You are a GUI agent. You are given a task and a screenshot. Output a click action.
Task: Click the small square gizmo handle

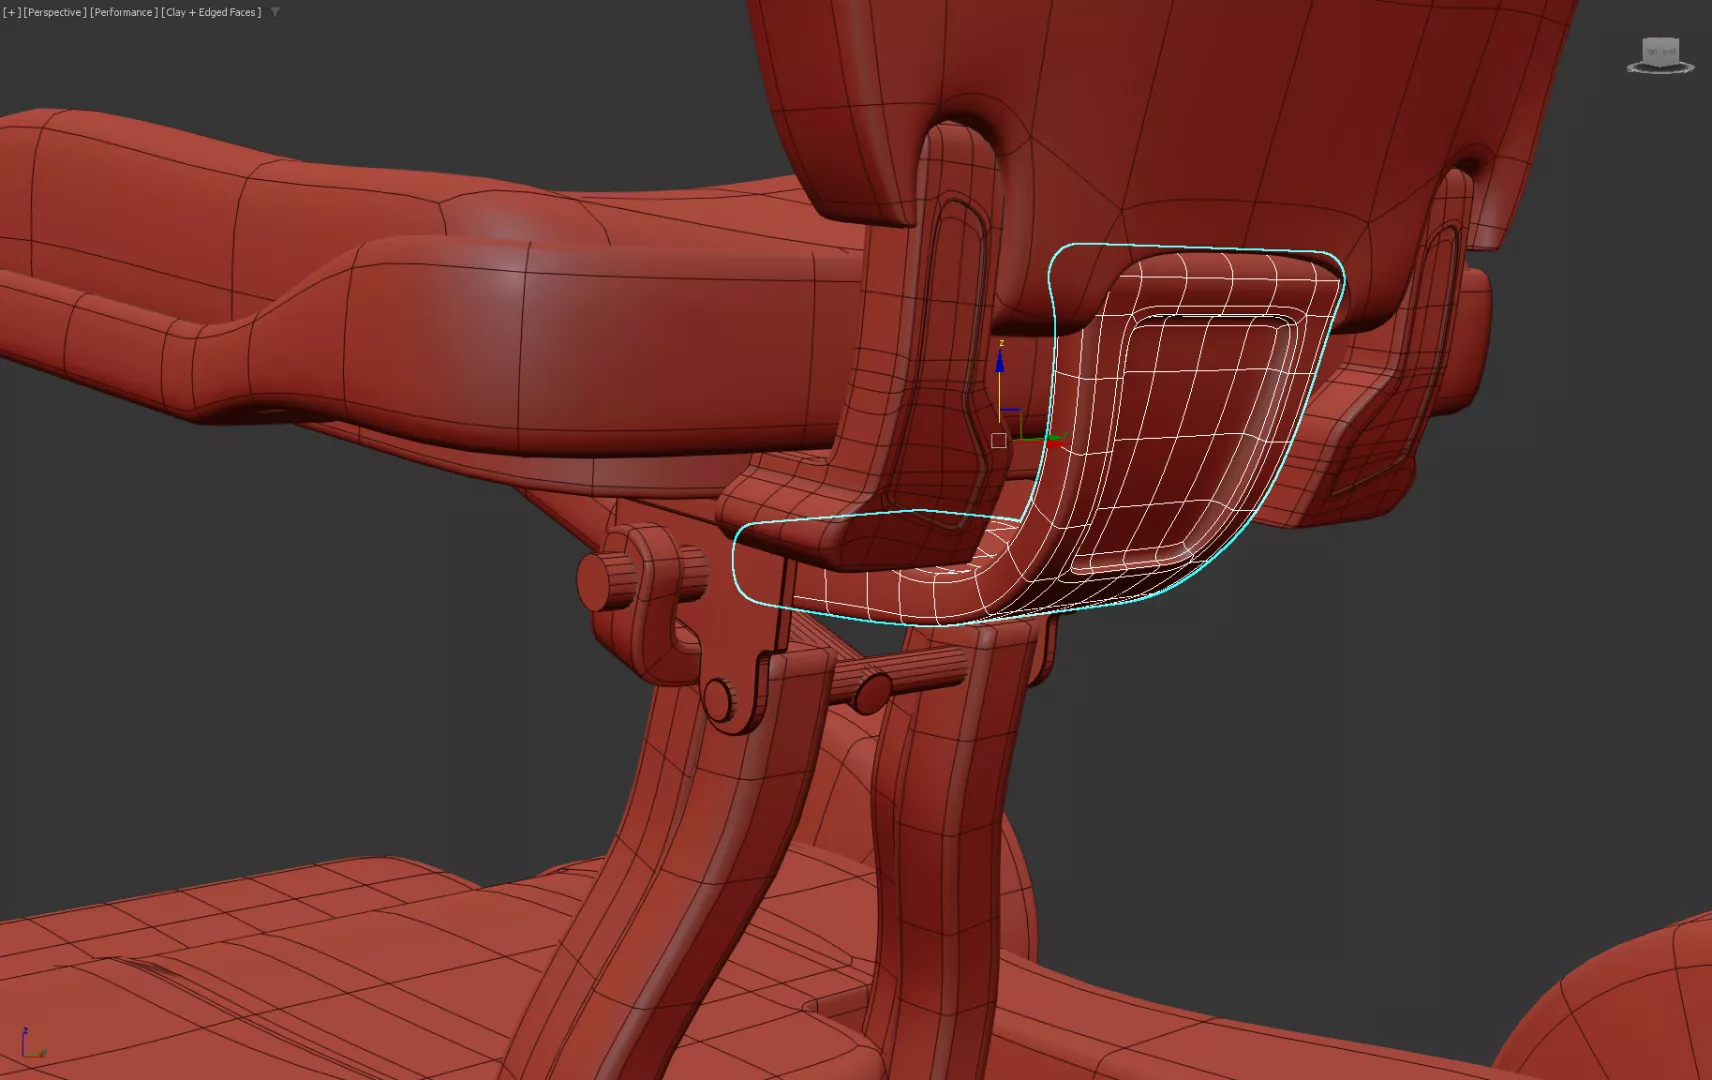(998, 440)
